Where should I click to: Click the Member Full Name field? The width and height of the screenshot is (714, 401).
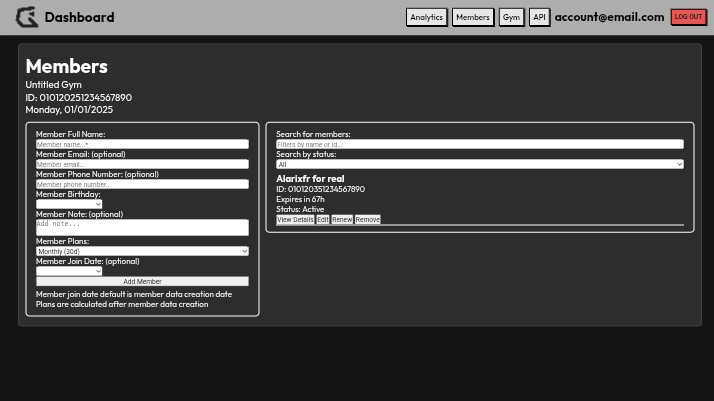click(142, 144)
